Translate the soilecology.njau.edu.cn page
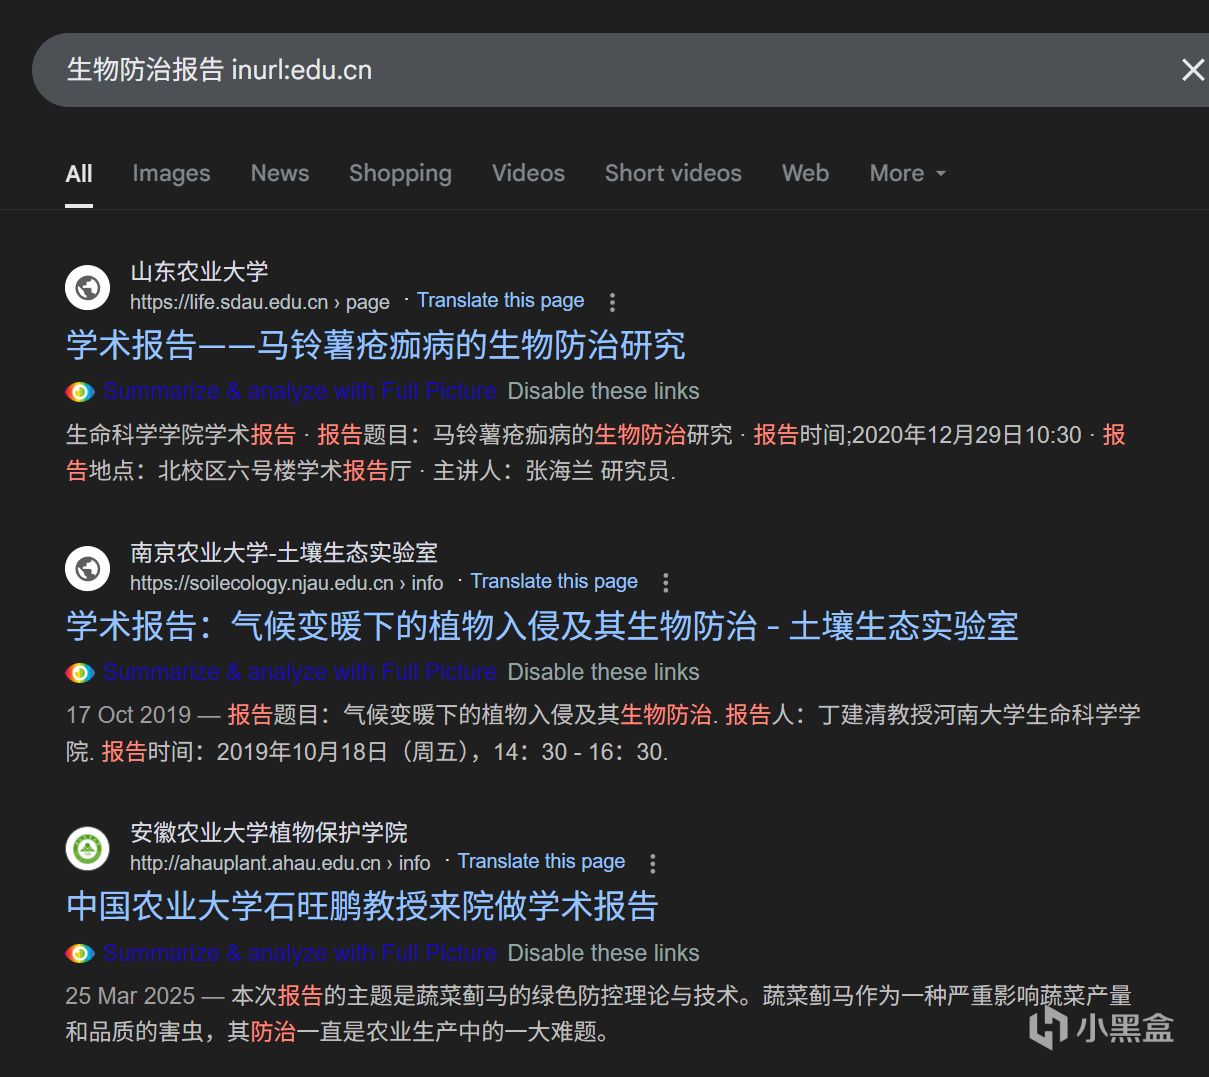The height and width of the screenshot is (1077, 1209). pyautogui.click(x=554, y=581)
